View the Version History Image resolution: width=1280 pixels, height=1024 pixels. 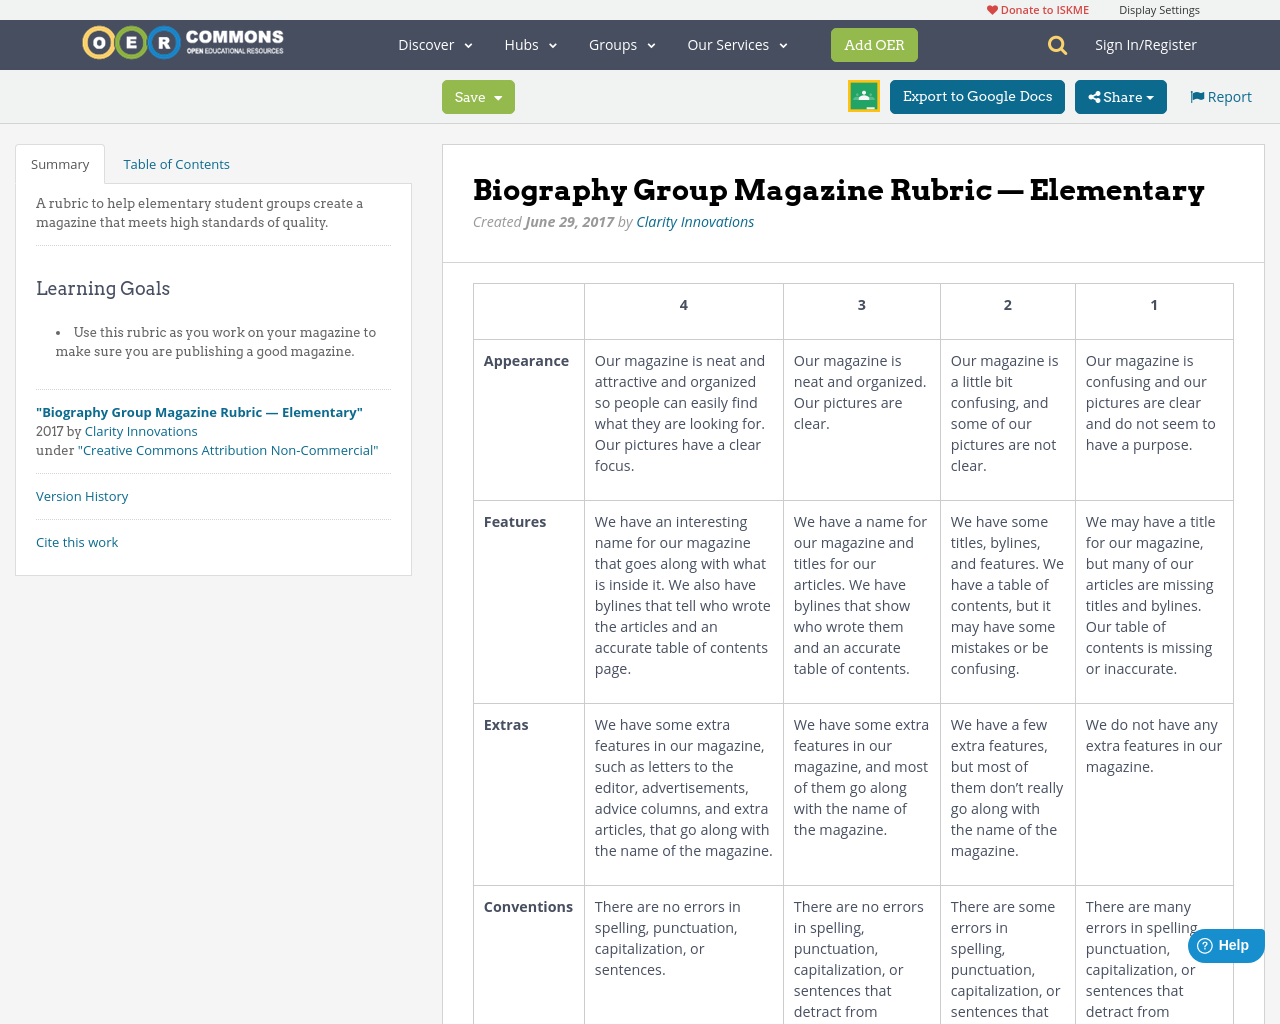(x=82, y=495)
